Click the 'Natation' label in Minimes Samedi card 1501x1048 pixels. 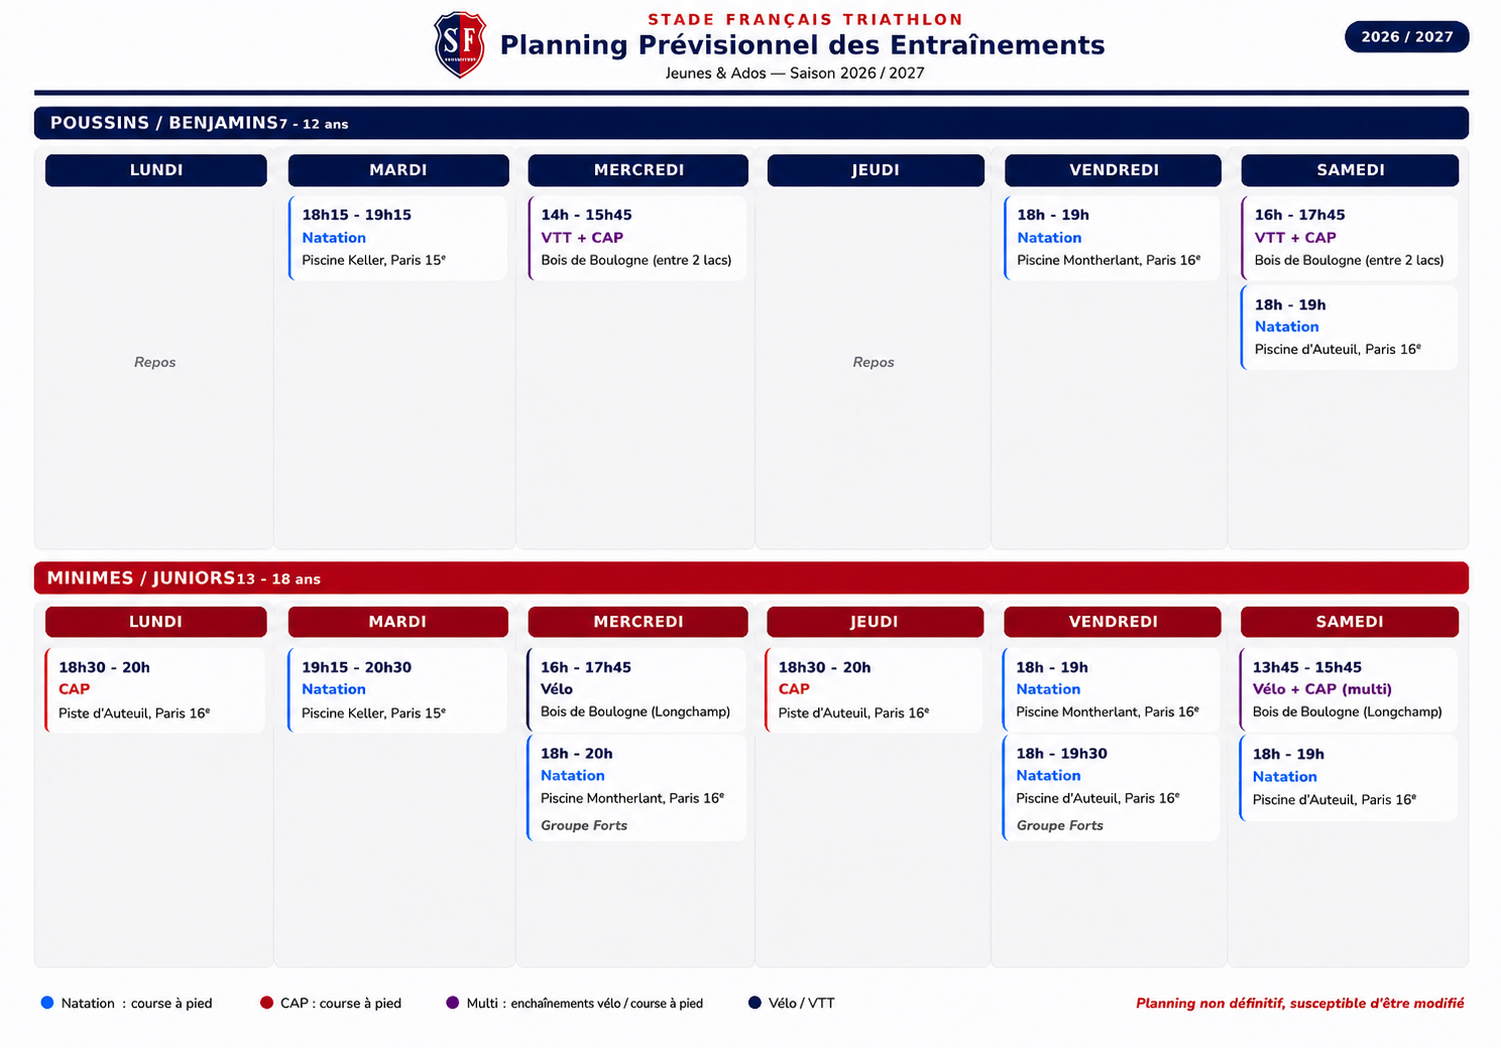pos(1285,777)
